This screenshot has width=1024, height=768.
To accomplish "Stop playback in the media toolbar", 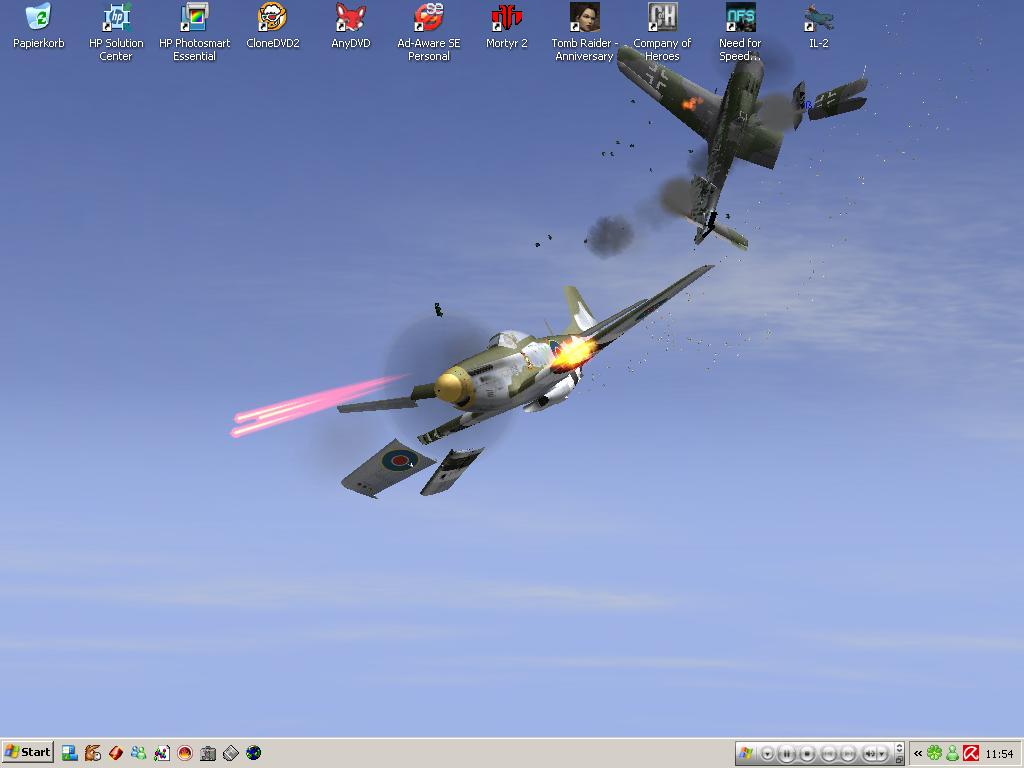I will pos(807,754).
